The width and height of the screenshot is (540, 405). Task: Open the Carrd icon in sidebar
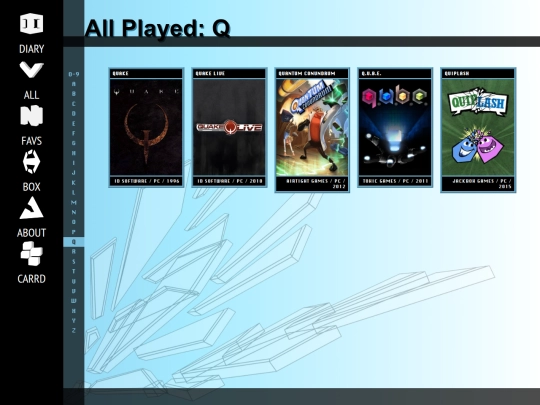click(31, 253)
